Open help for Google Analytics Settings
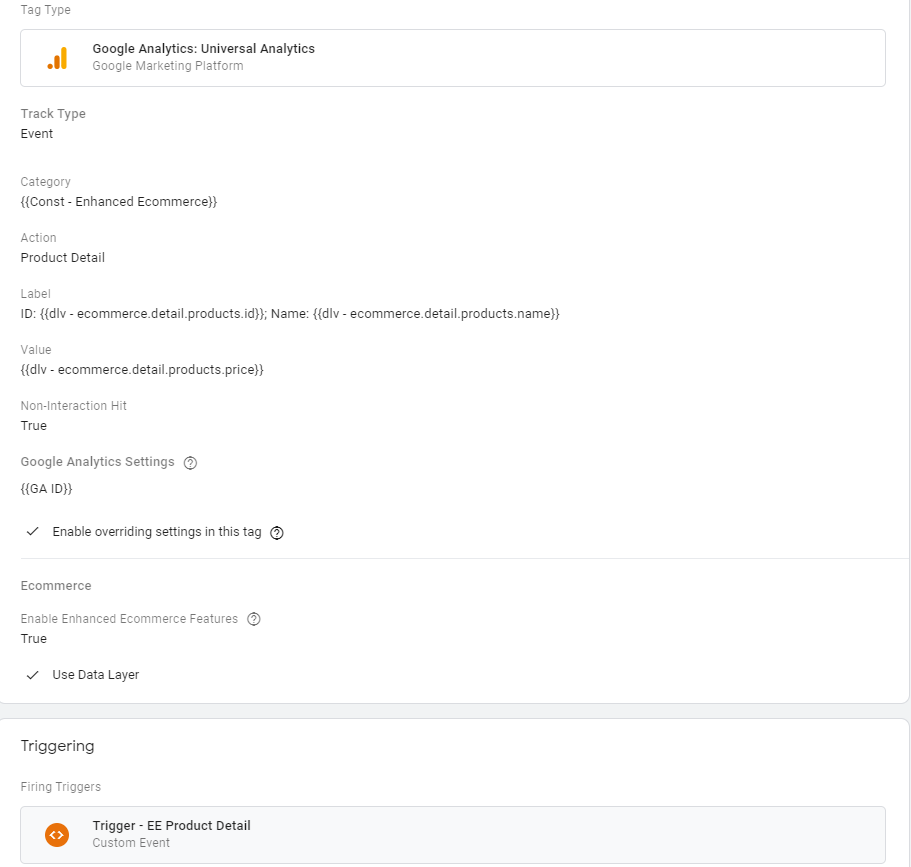Viewport: 911px width, 867px height. point(191,463)
